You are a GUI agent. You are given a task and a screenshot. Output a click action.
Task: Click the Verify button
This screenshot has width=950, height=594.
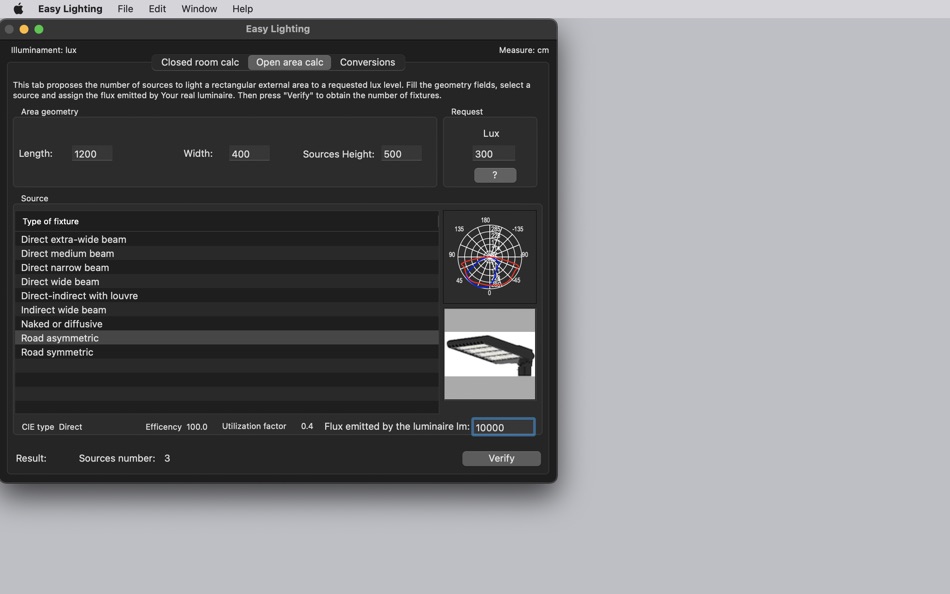coord(501,458)
